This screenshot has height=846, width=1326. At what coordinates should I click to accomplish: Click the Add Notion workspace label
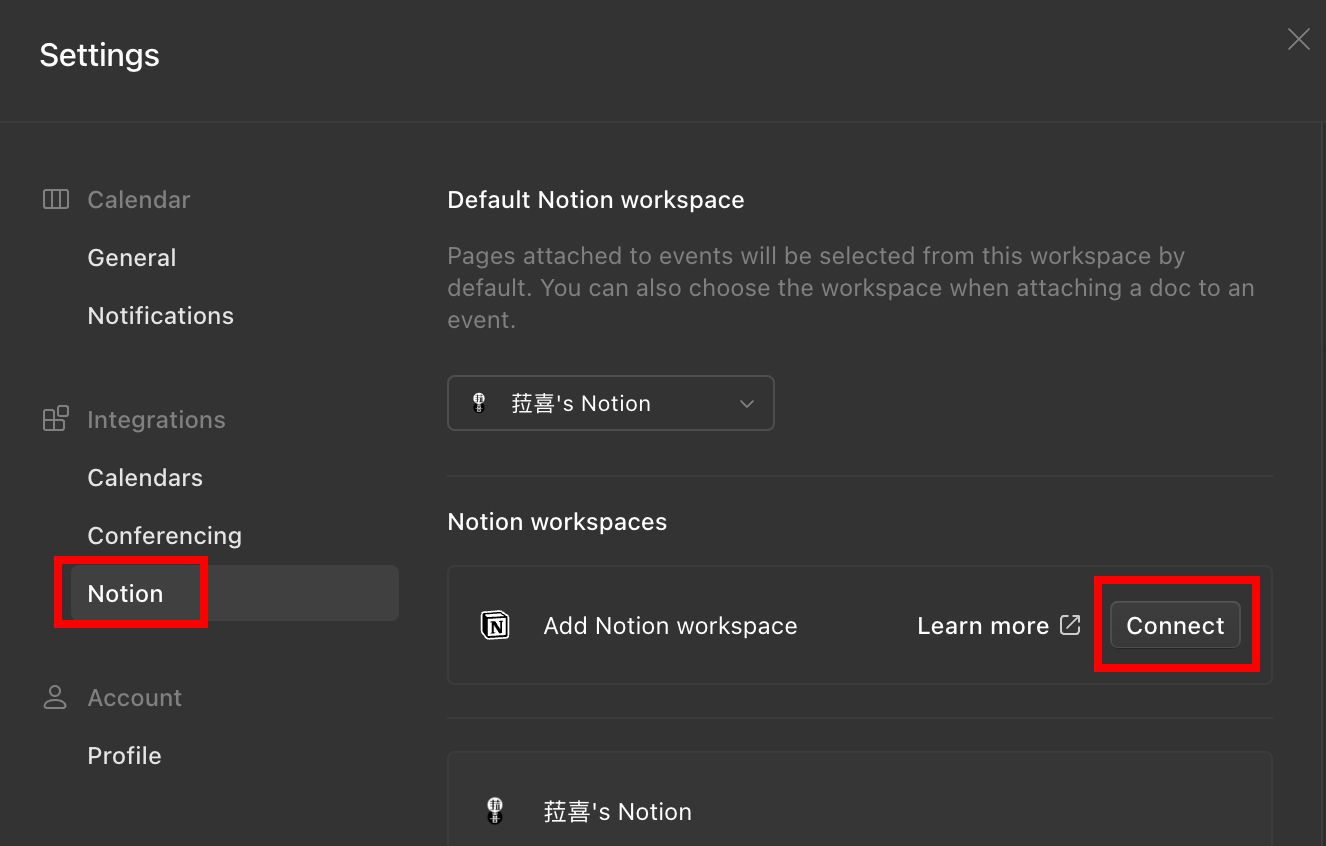click(670, 626)
